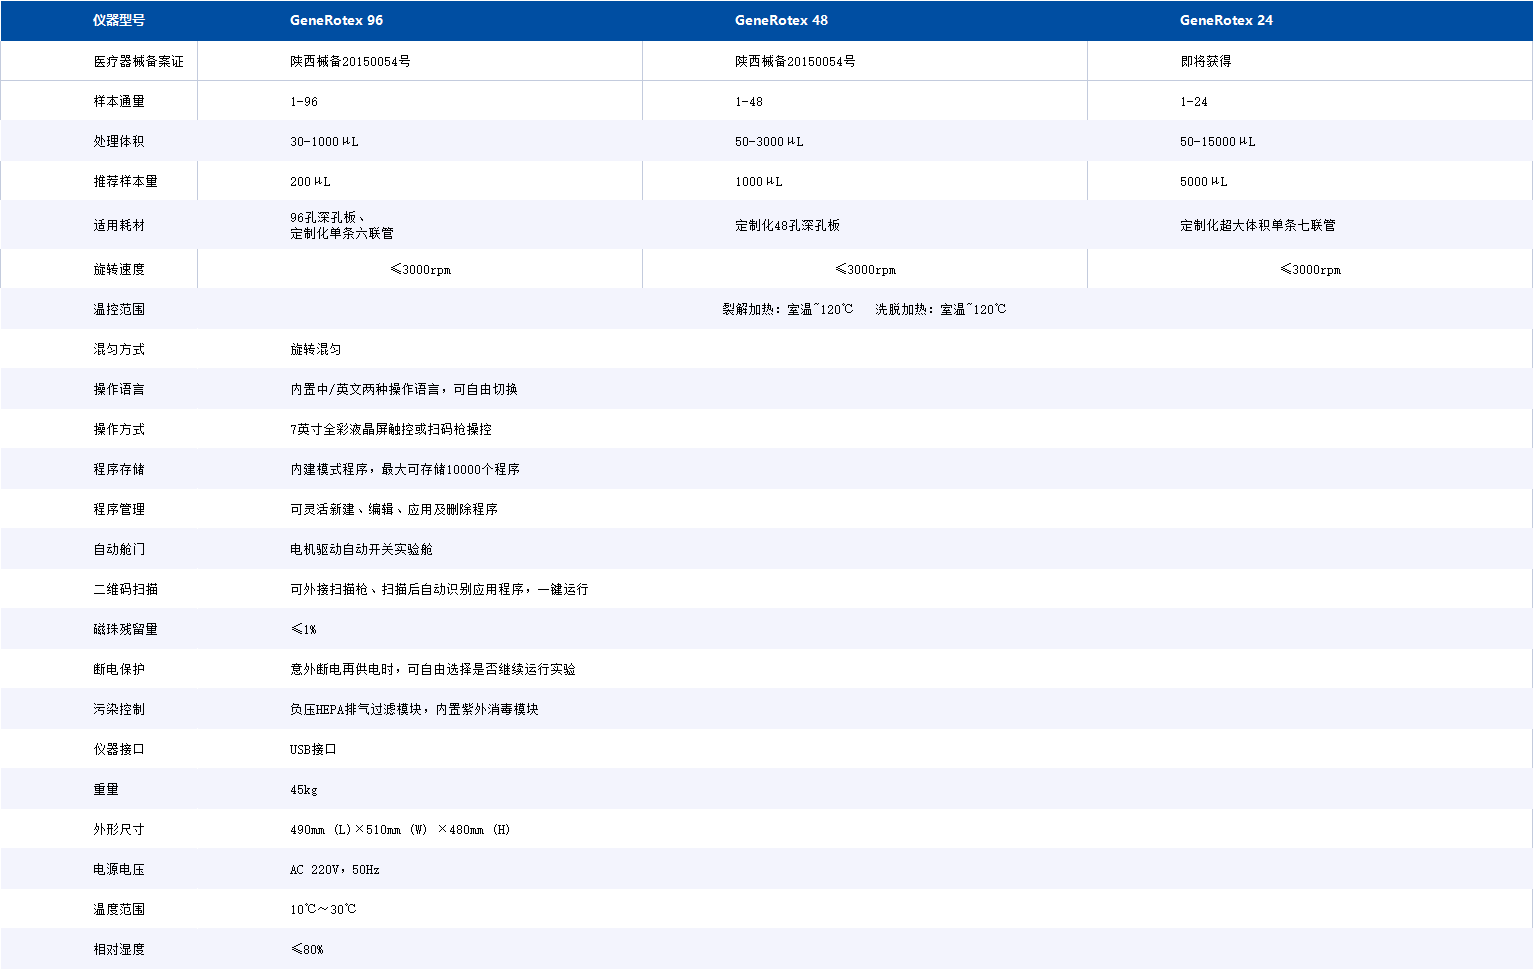Select the 'GeneRotex 24' column header

pyautogui.click(x=1226, y=20)
